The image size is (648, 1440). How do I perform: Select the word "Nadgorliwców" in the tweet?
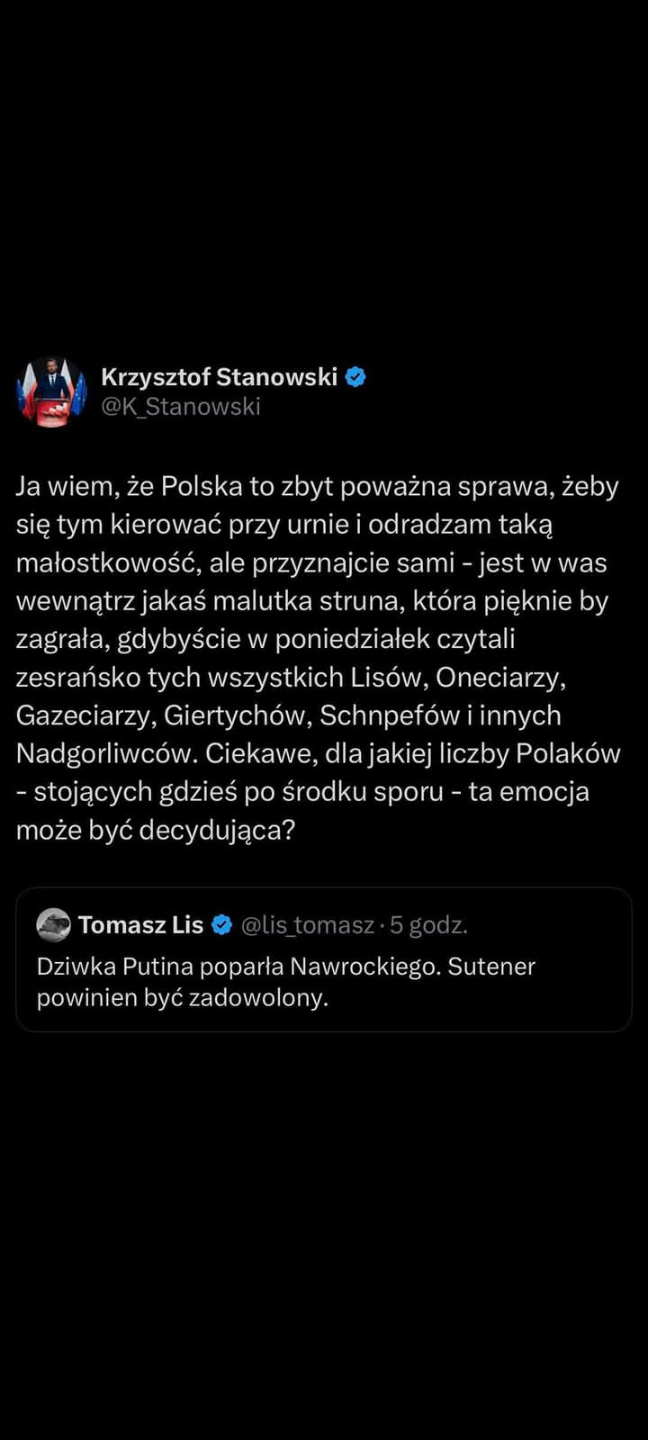106,753
